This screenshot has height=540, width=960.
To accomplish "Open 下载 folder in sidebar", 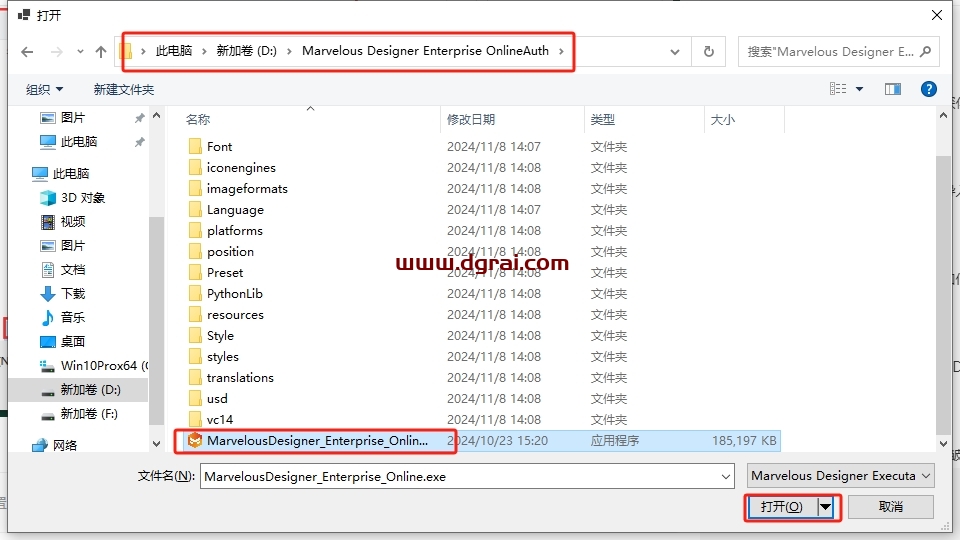I will (x=72, y=294).
